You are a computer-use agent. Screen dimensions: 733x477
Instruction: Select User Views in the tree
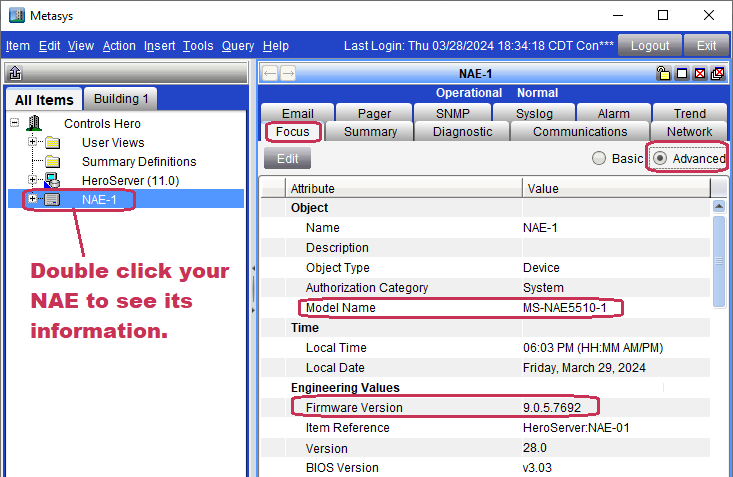113,143
